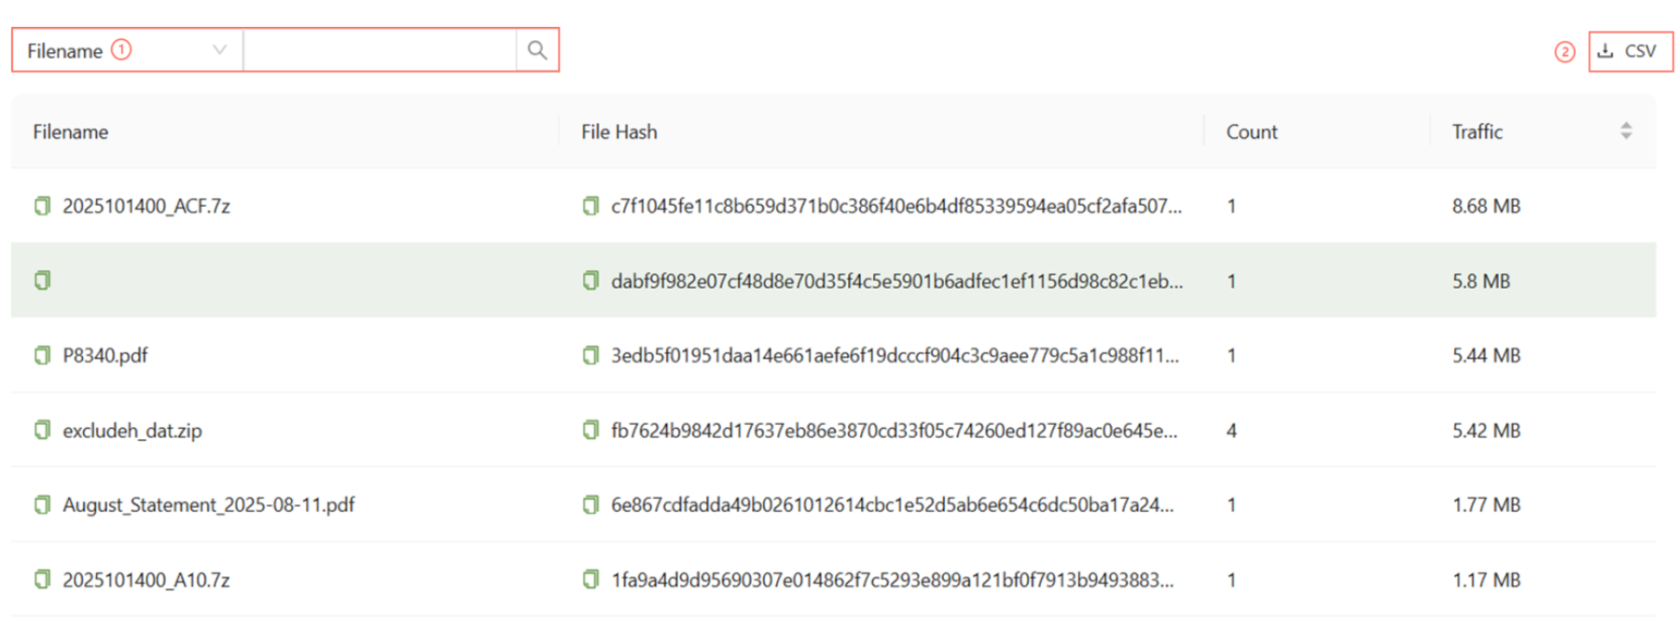
Task: Copy hash starting with c7f1045fe11c
Action: click(591, 206)
